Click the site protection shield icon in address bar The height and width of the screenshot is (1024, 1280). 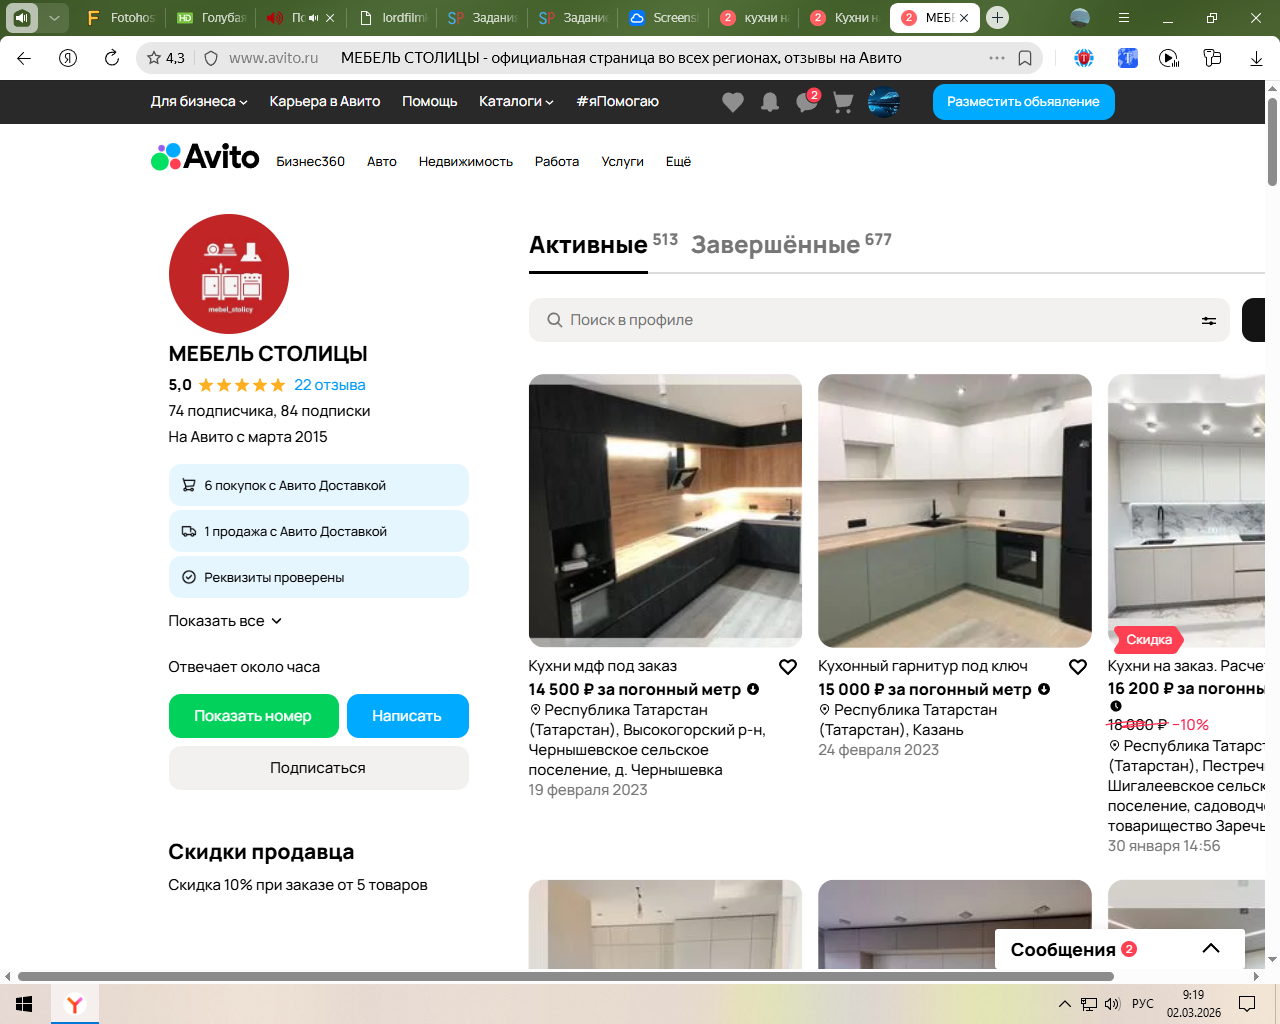point(211,58)
